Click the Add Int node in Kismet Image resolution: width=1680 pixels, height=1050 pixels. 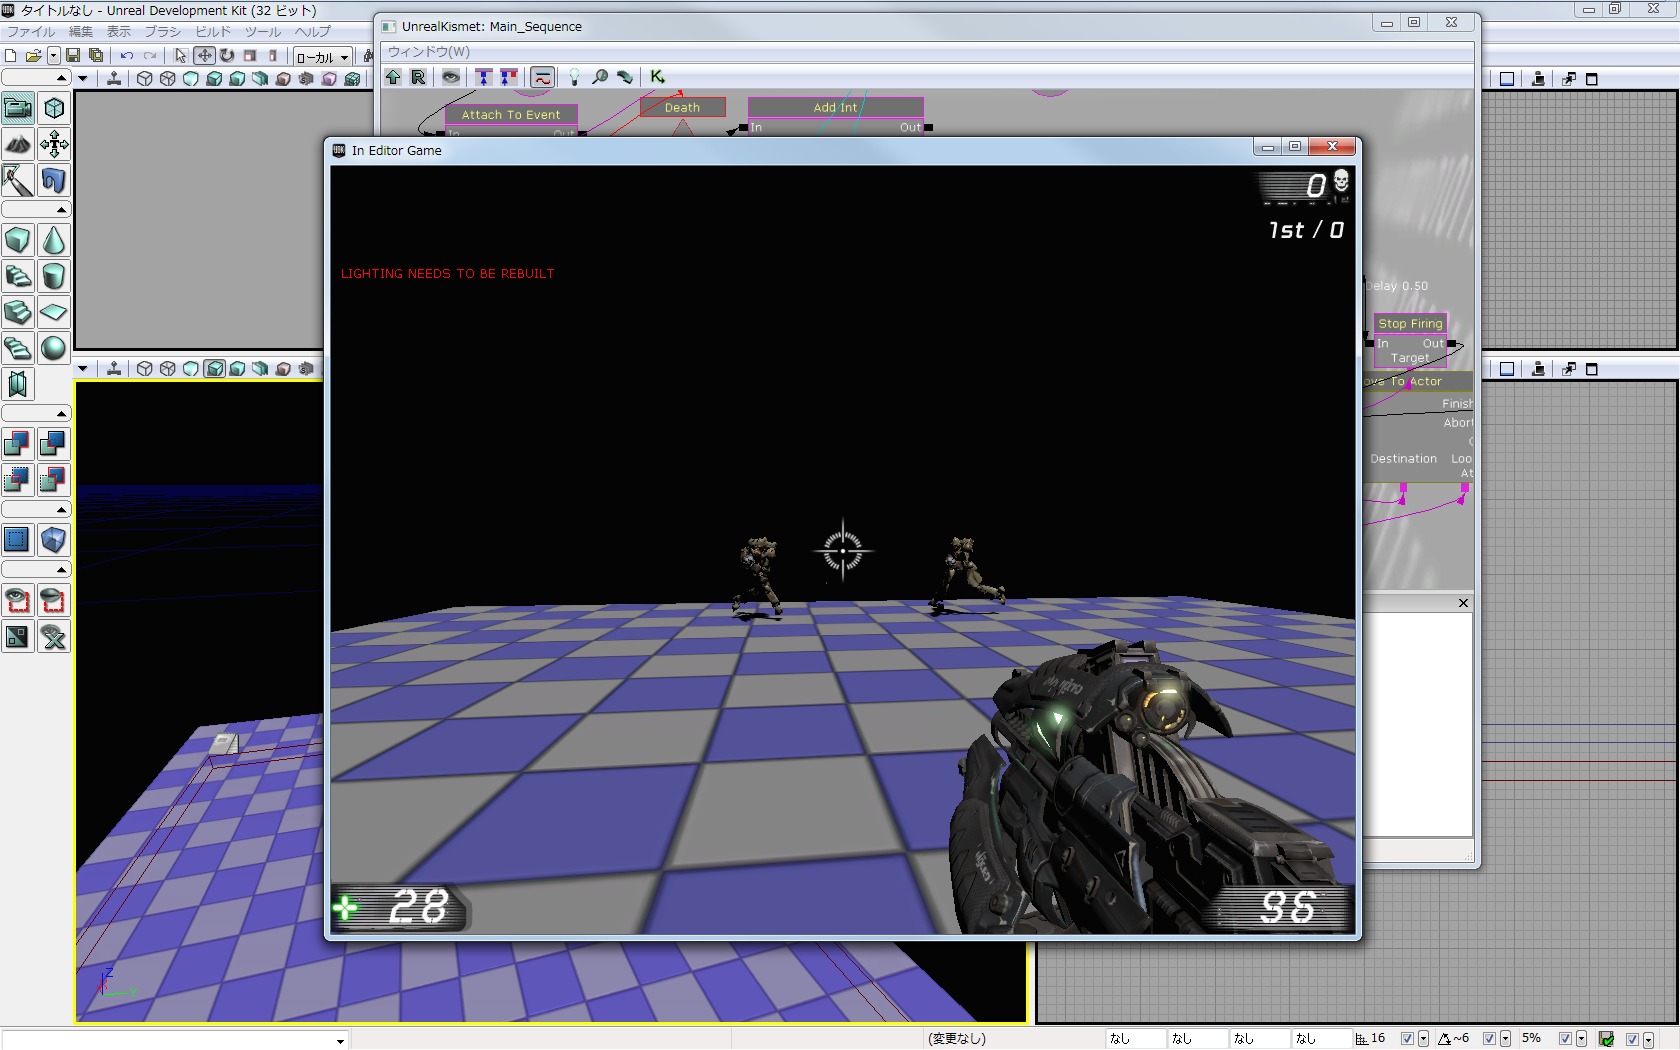pyautogui.click(x=834, y=108)
